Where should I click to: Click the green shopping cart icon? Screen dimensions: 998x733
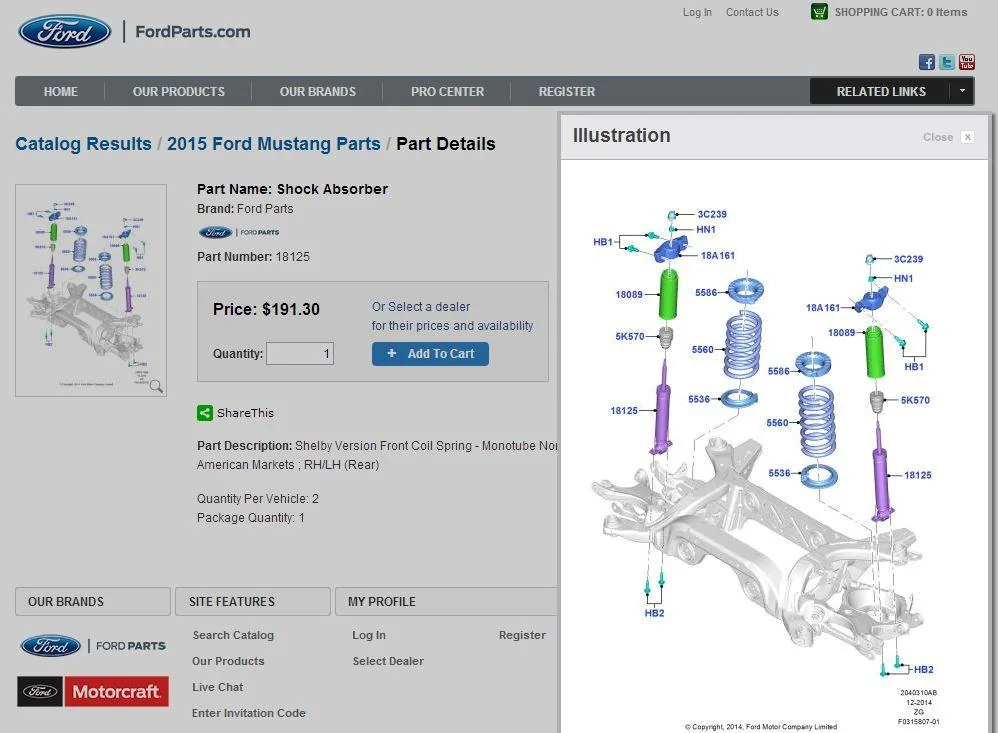tap(819, 11)
